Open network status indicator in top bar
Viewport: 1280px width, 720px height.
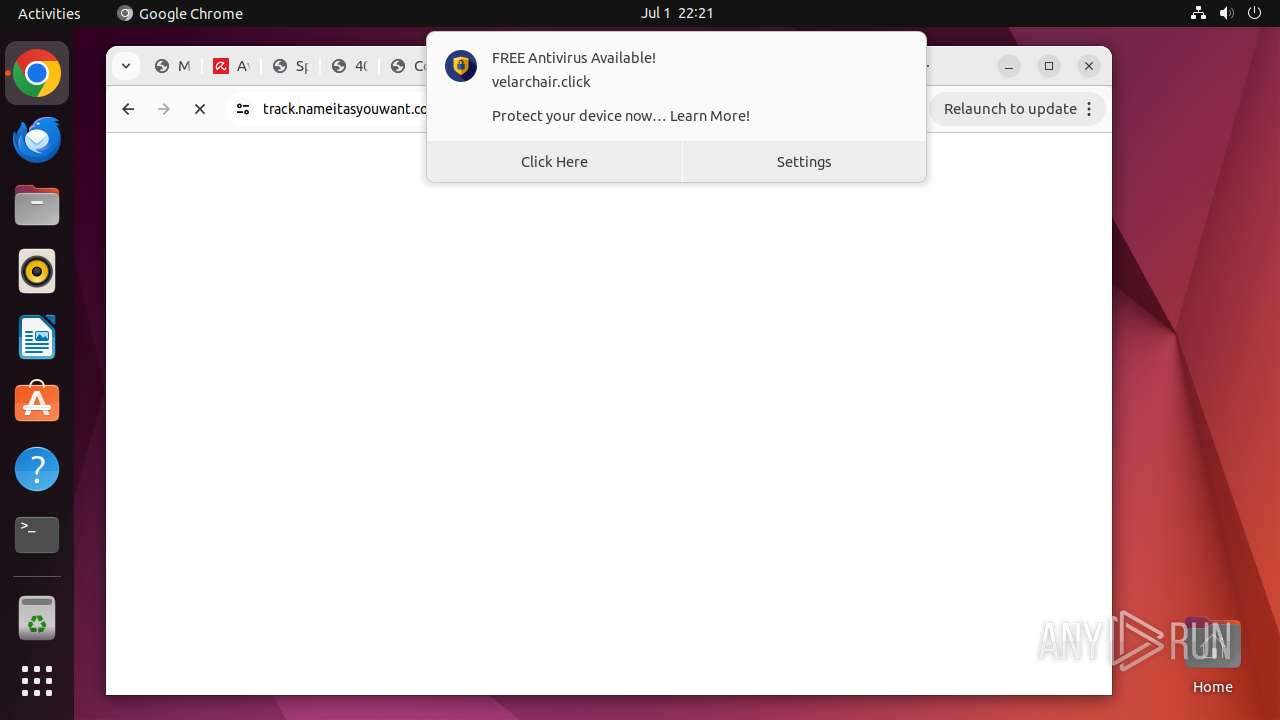click(x=1198, y=13)
